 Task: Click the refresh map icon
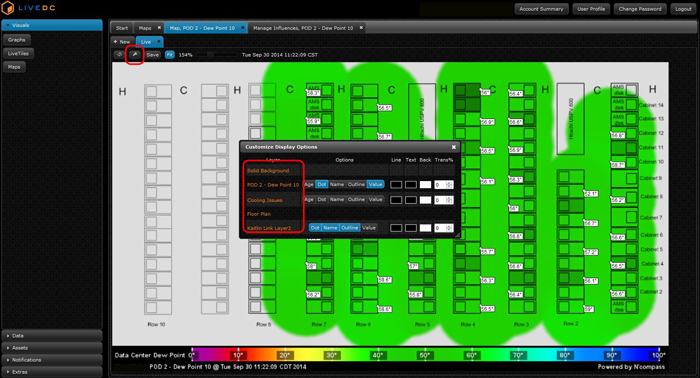tap(119, 55)
